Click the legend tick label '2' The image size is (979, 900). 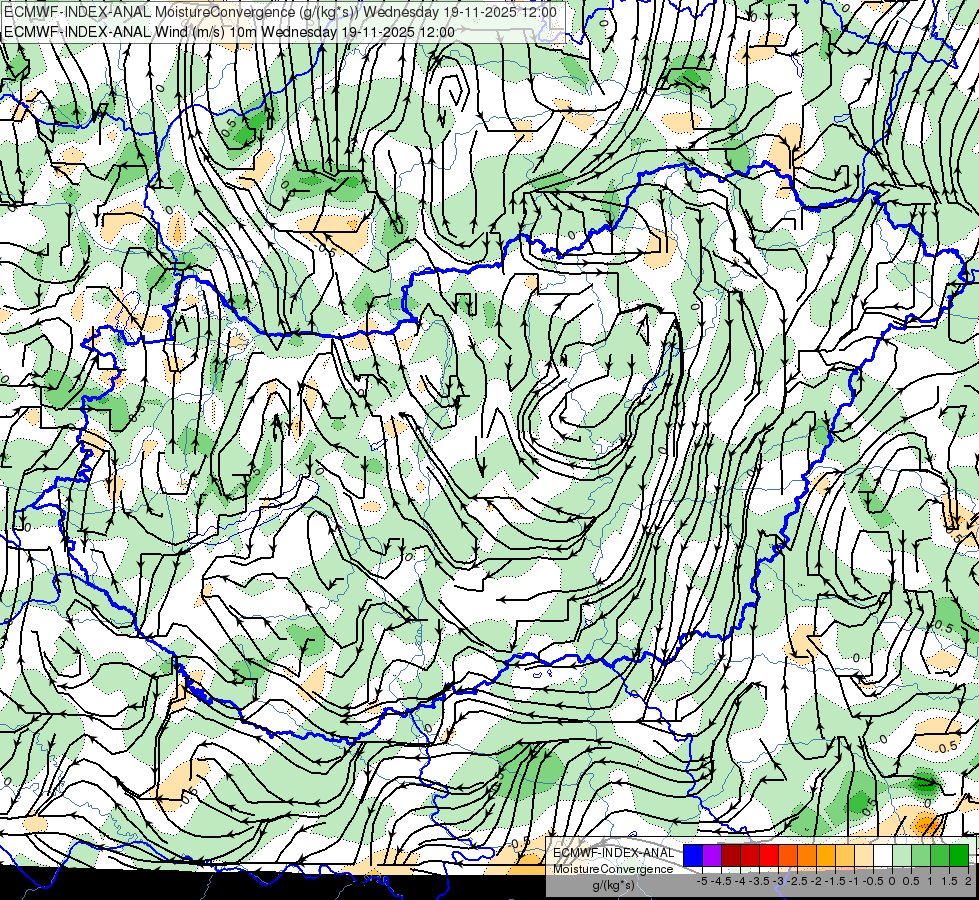(x=968, y=881)
